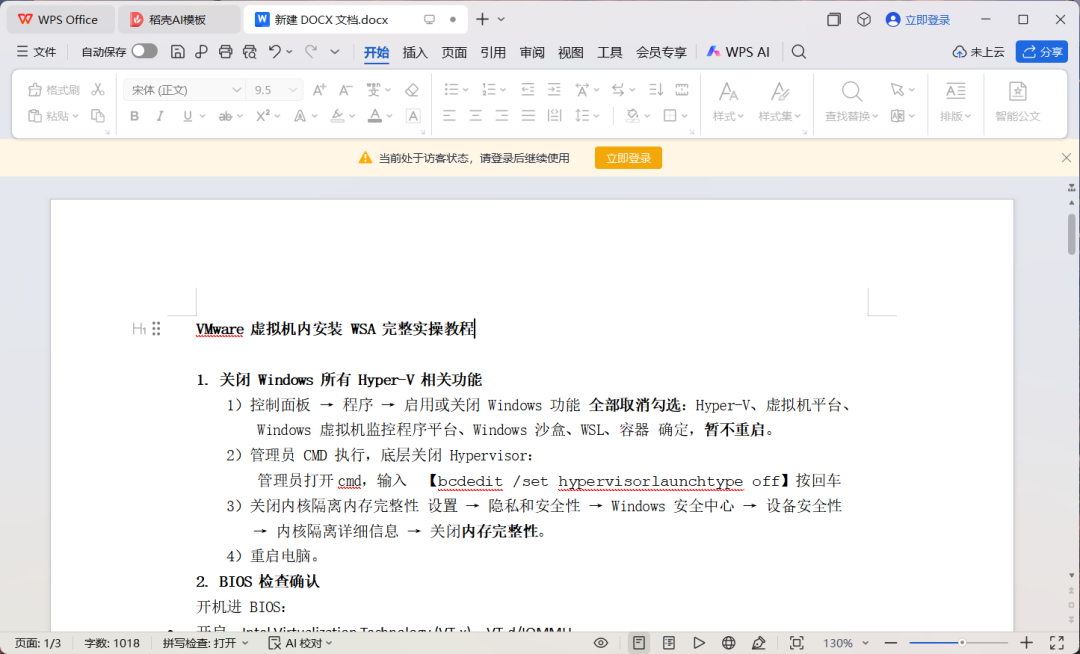Click the Decrease indent icon

(528, 89)
